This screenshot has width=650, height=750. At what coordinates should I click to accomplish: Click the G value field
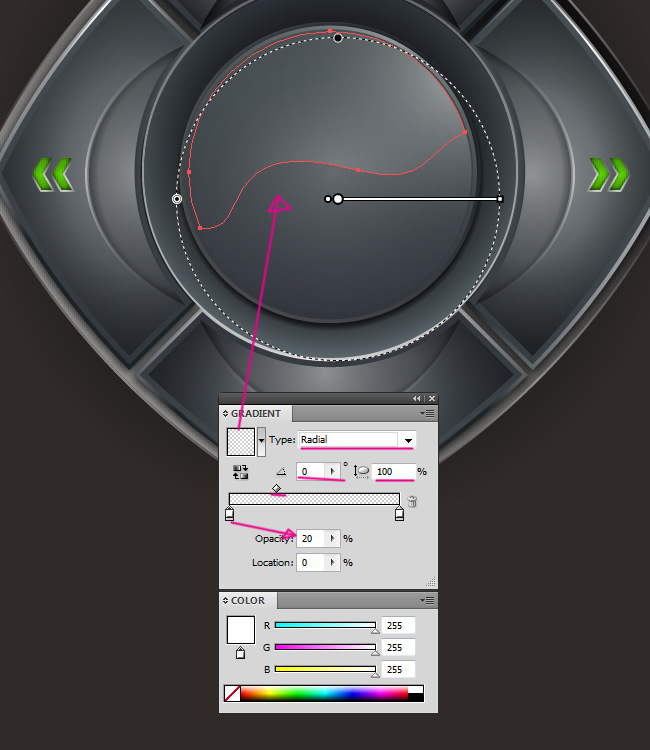[x=398, y=647]
